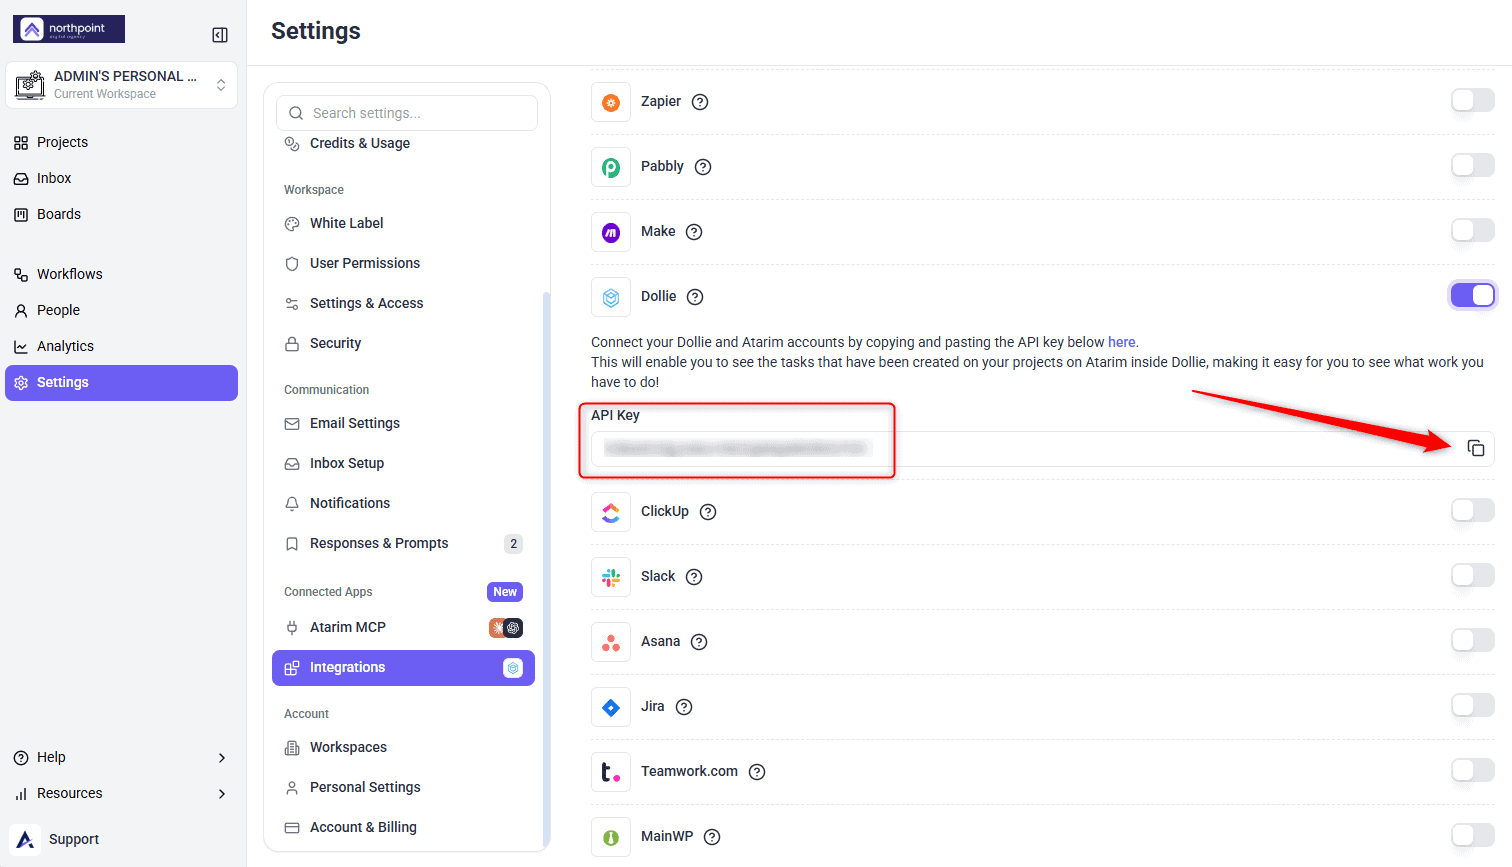Open Credits & Usage settings
This screenshot has height=867, width=1512.
pos(403,143)
